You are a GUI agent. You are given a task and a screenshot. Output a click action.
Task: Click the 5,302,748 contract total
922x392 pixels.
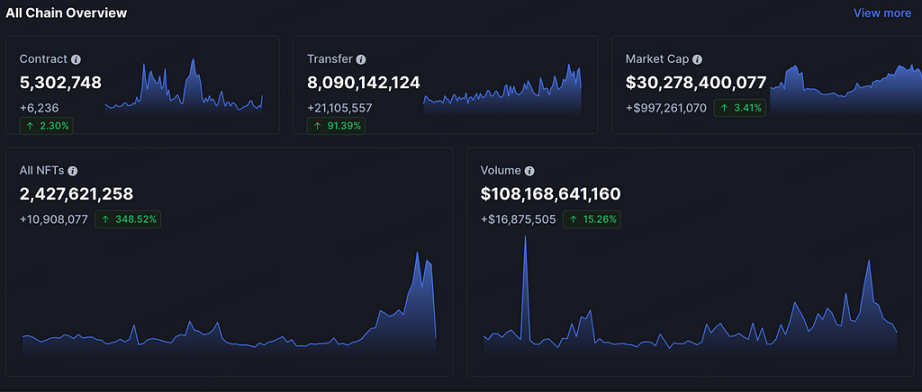(x=61, y=83)
